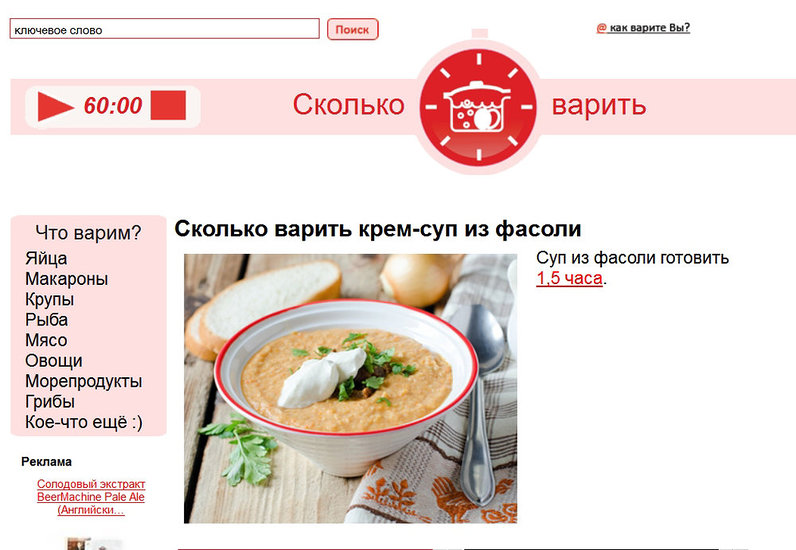The height and width of the screenshot is (550, 796).
Task: Open the BeerMachine Pale Ale ad link
Action: point(91,497)
